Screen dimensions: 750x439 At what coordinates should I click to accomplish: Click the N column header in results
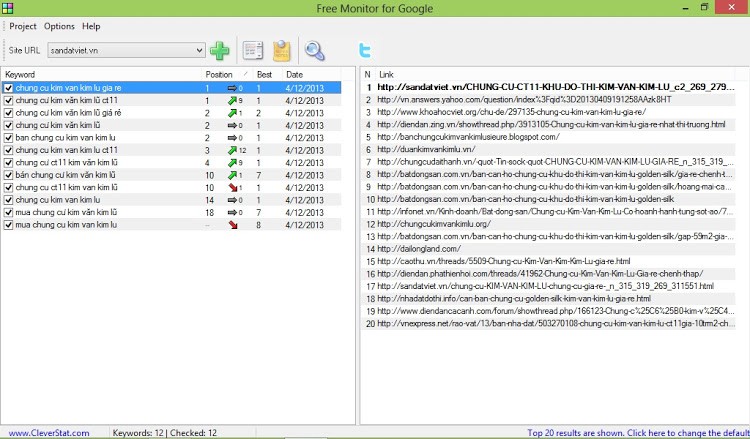click(x=367, y=75)
